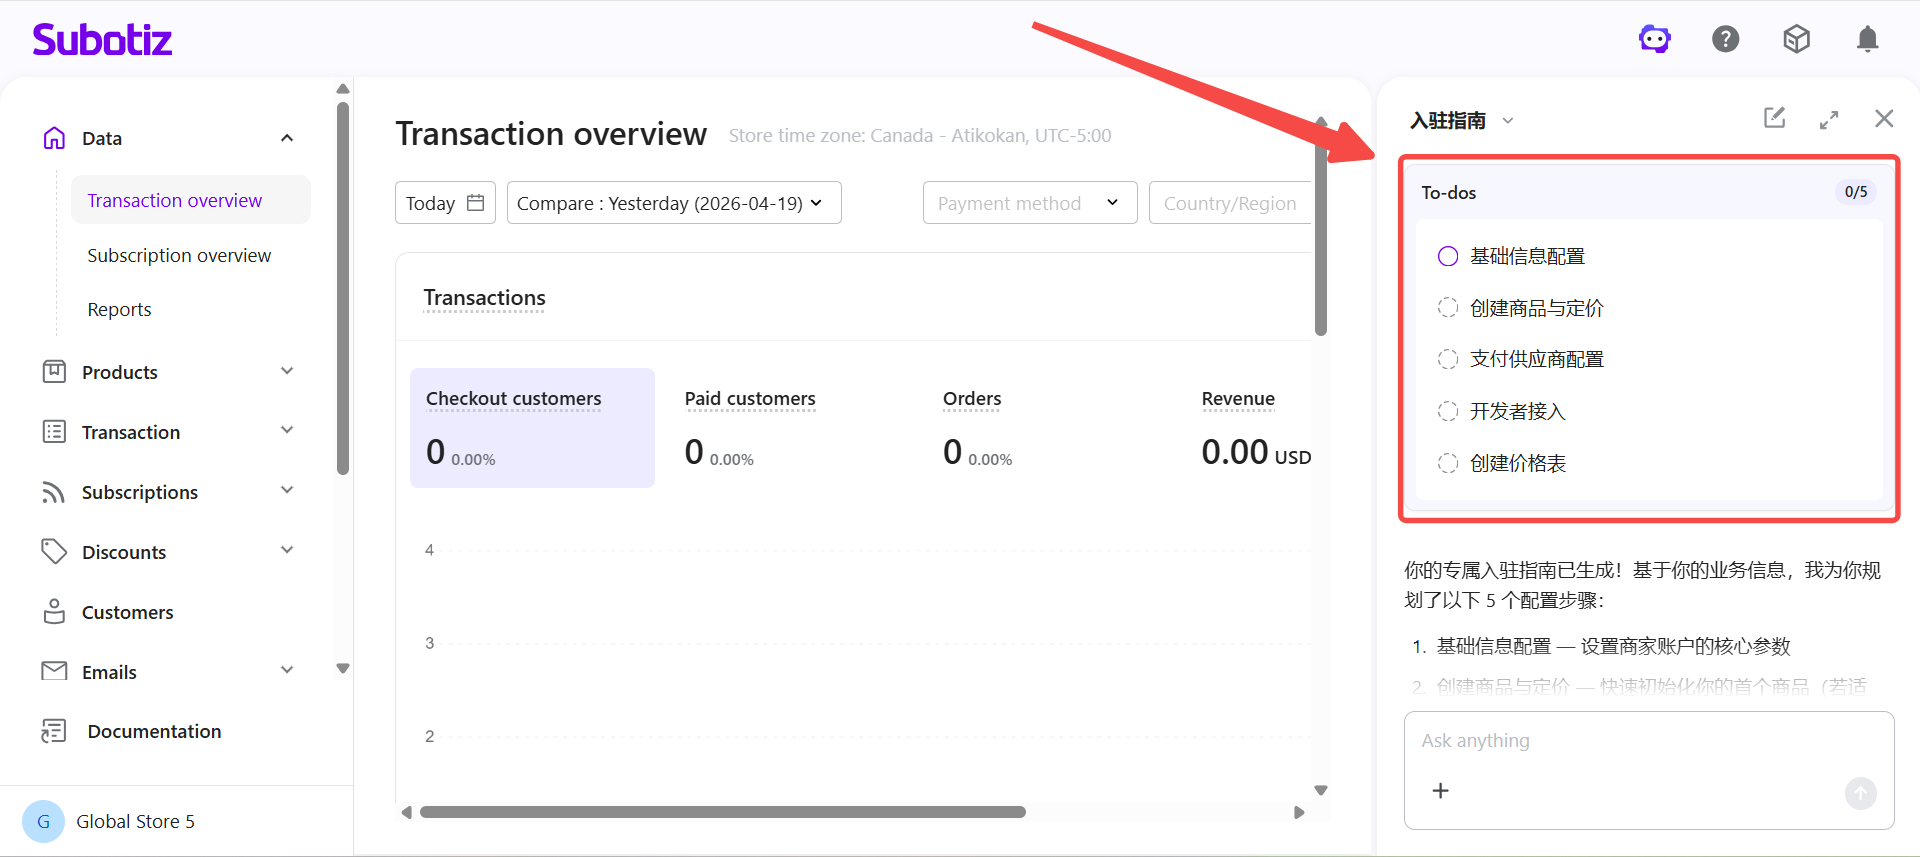
Task: Expand the guide panel to fullscreen
Action: [1829, 120]
